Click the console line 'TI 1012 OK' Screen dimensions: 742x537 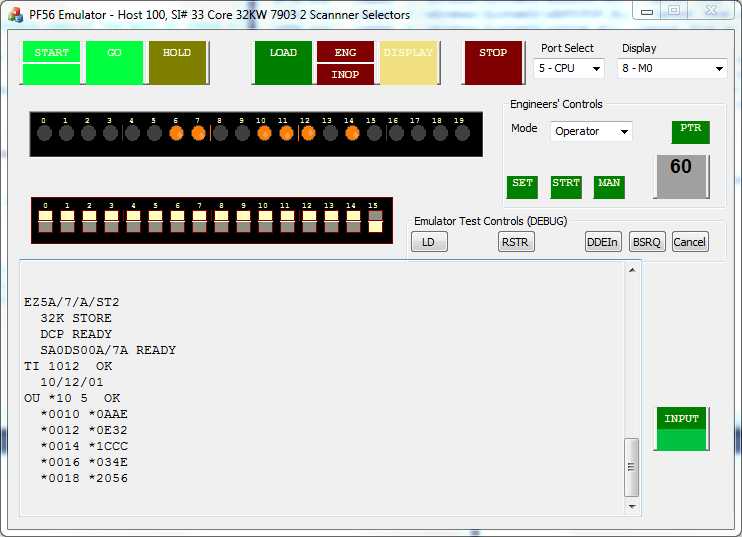[x=68, y=366]
